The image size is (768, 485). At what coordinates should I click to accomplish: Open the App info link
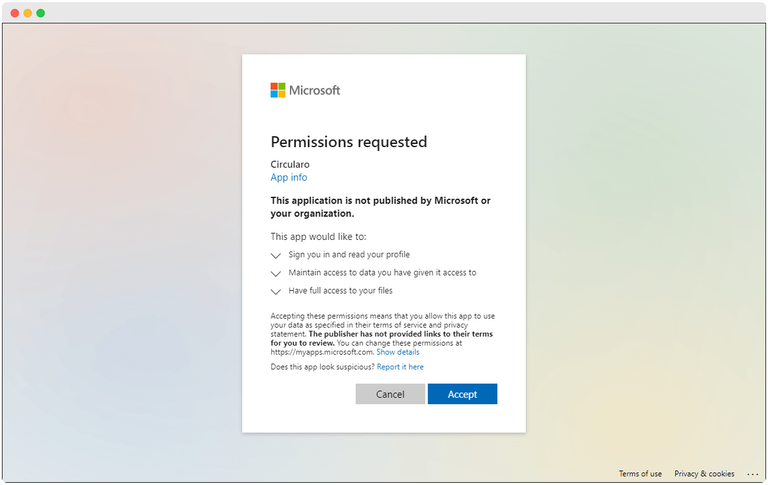[289, 178]
